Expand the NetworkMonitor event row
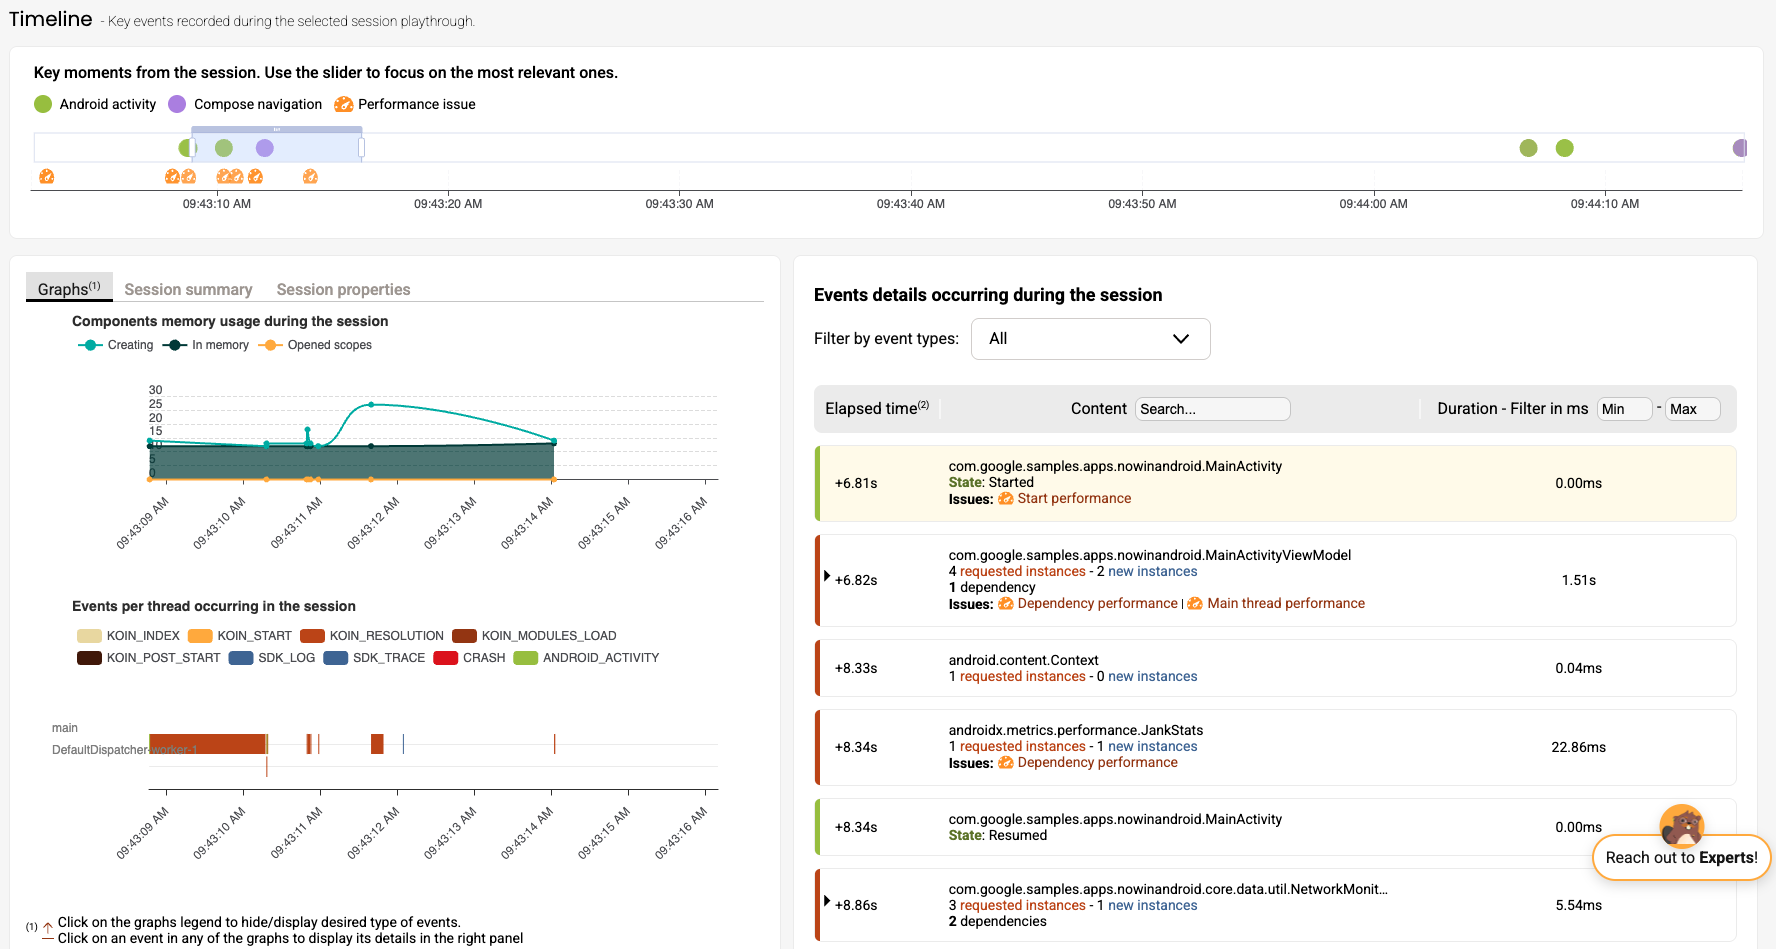 point(827,901)
